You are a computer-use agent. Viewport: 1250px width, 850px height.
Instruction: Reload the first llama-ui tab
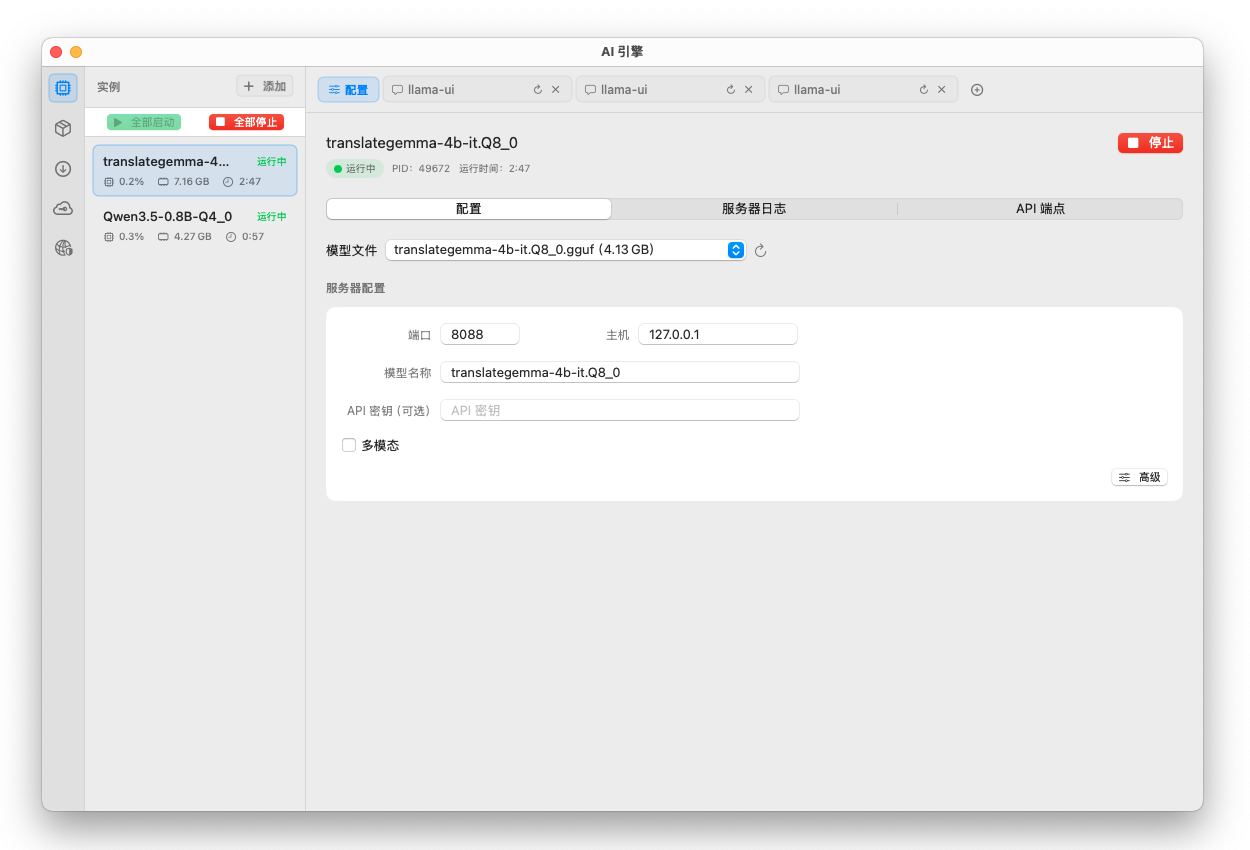(538, 90)
